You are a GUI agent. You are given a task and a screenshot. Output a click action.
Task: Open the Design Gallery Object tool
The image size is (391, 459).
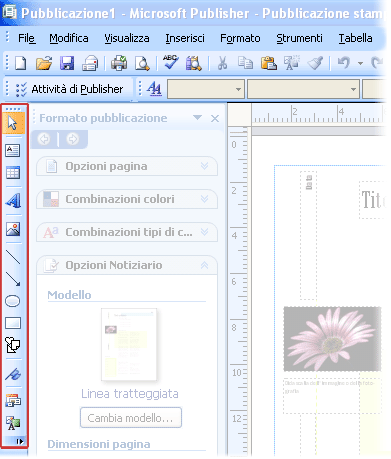[x=13, y=400]
